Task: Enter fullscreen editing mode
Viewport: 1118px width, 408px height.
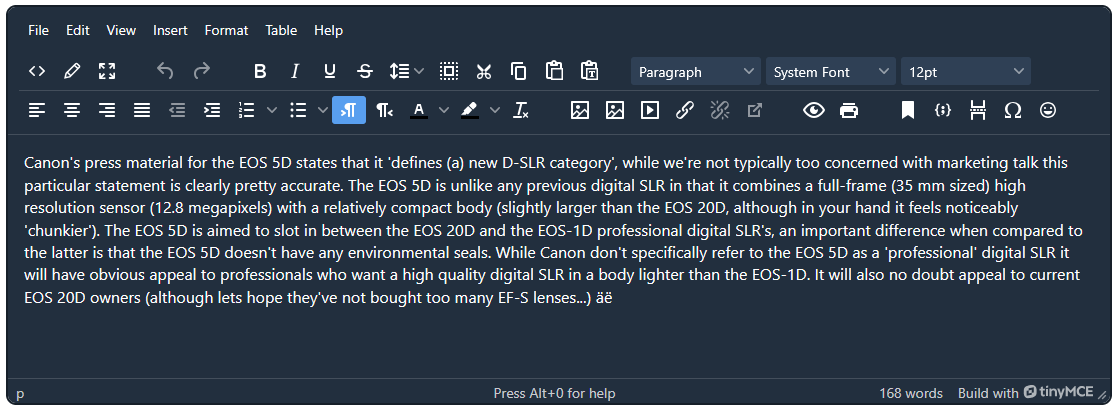Action: coord(107,71)
